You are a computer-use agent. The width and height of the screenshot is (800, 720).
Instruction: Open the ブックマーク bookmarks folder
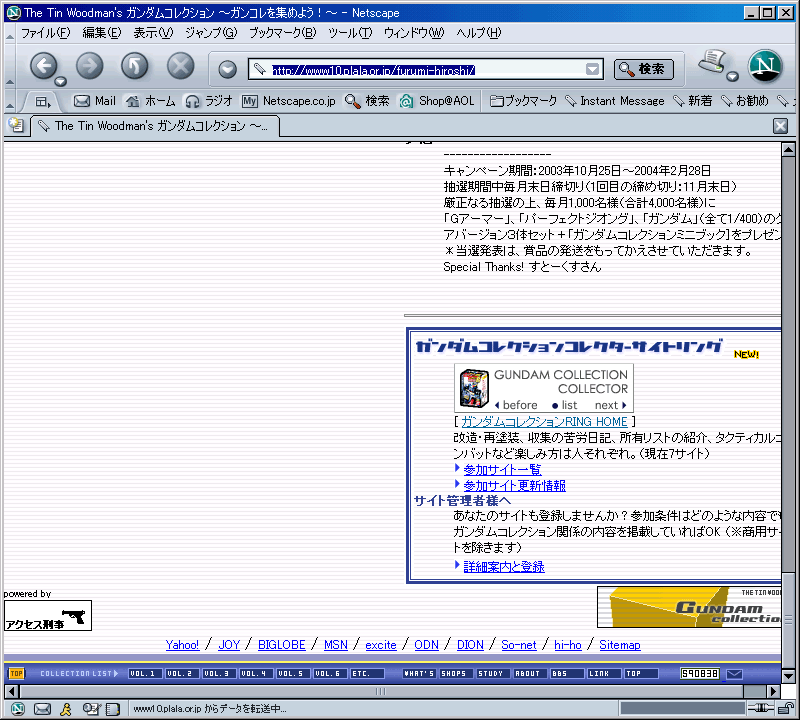tap(523, 101)
